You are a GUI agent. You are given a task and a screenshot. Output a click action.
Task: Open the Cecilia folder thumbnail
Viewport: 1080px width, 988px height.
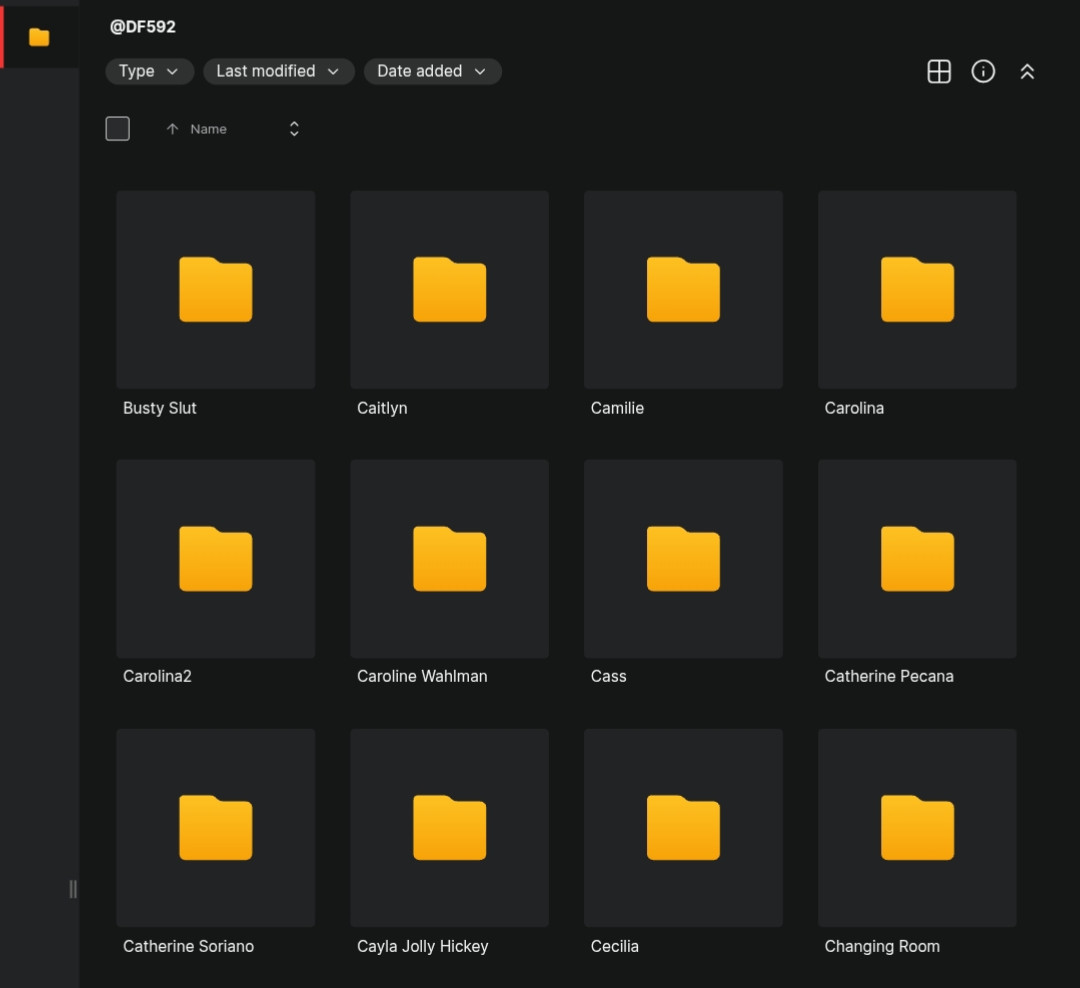coord(683,828)
